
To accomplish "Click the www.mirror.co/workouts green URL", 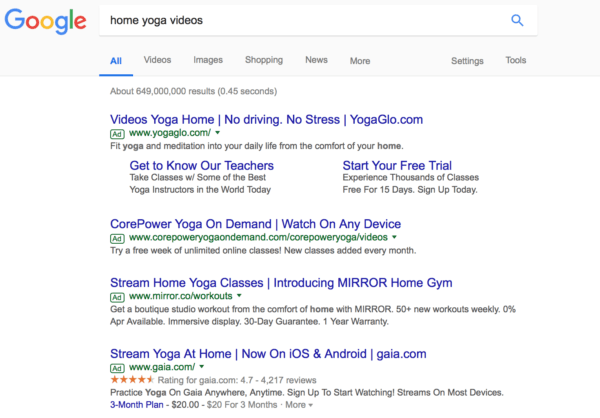I will tap(181, 296).
